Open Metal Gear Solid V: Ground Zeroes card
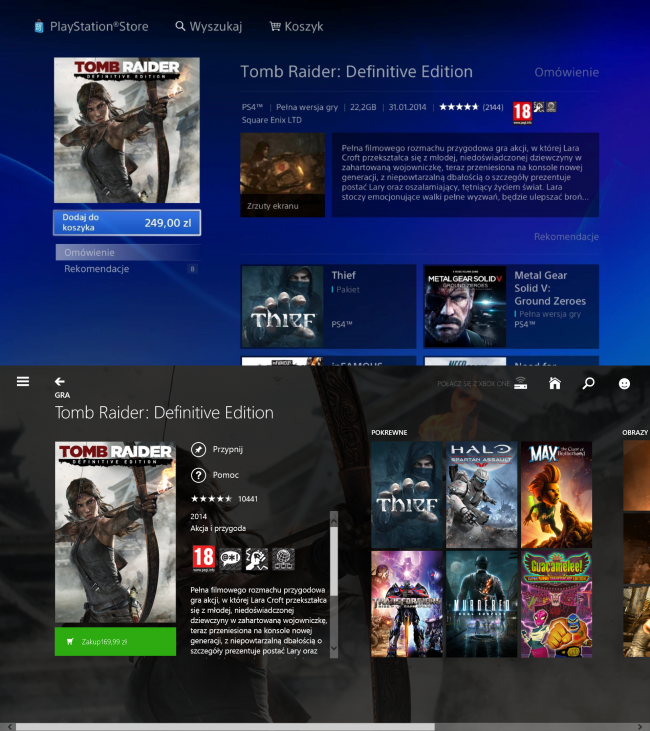The width and height of the screenshot is (650, 731). coord(511,306)
